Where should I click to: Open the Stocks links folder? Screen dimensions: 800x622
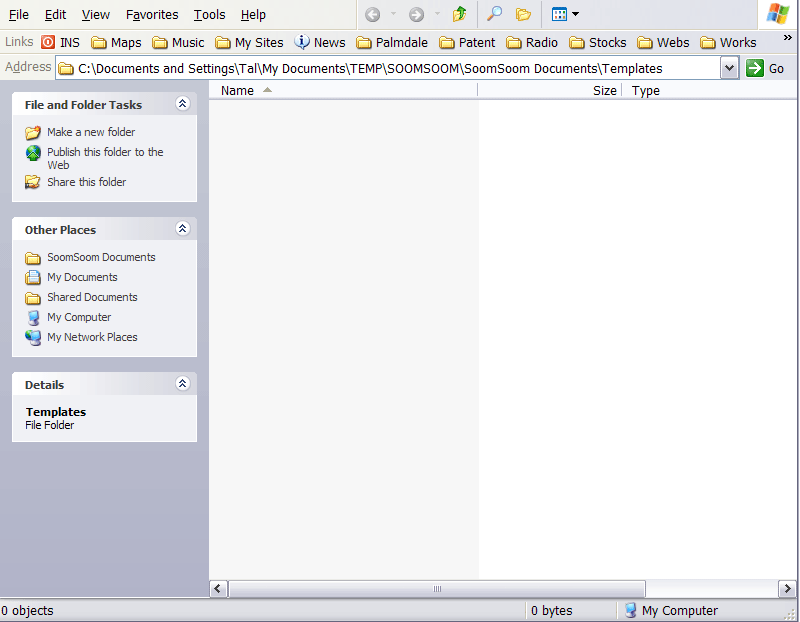[597, 42]
